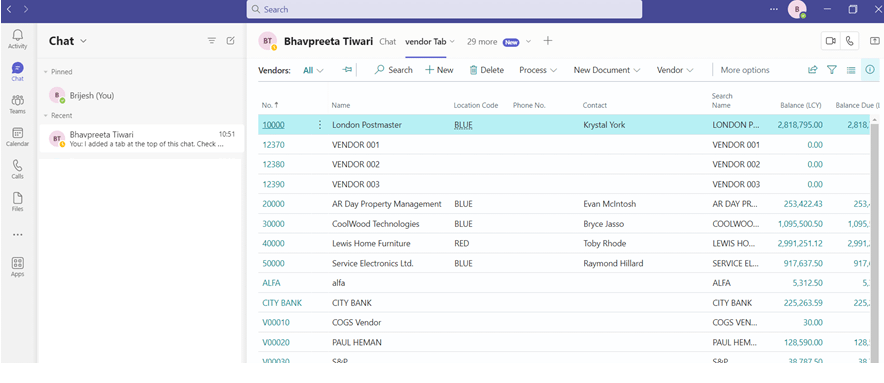Screen dimensions: 884x383
Task: Go back with the back arrow
Action: 9,9
